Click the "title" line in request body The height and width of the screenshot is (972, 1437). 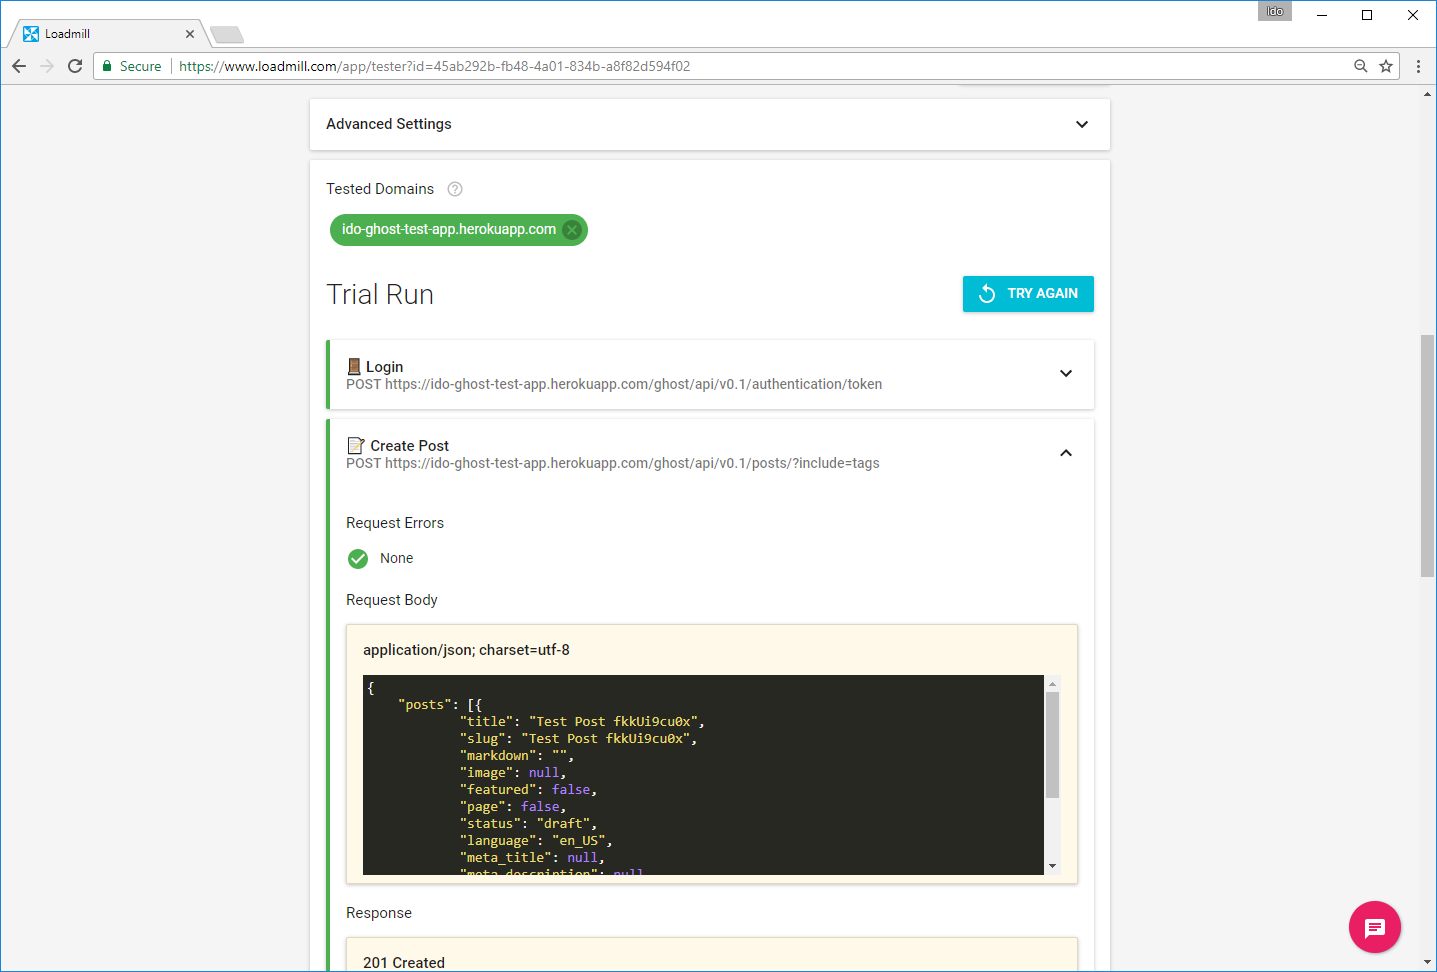tap(582, 722)
